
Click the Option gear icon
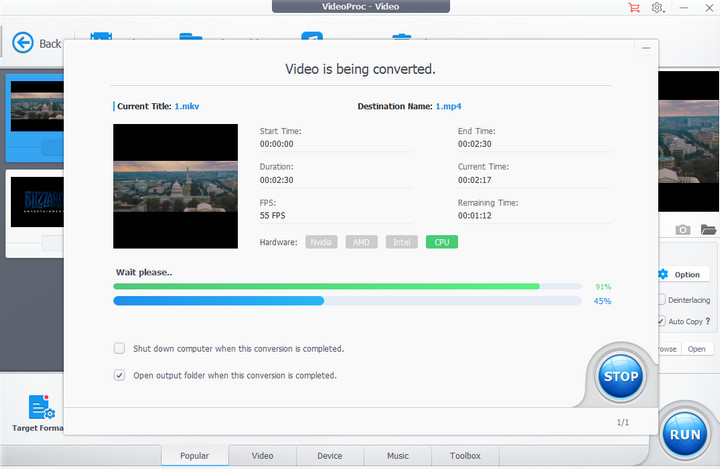tap(663, 274)
